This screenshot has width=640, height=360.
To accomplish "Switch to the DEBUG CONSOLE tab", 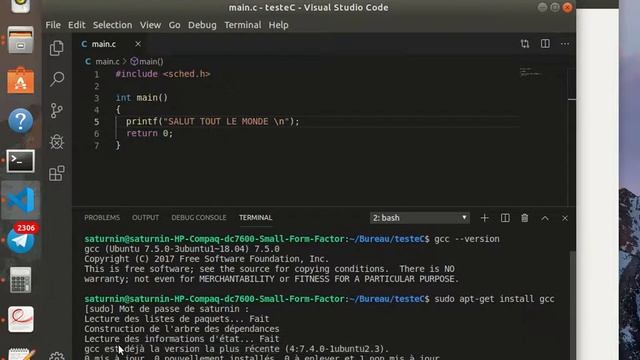I will [199, 218].
